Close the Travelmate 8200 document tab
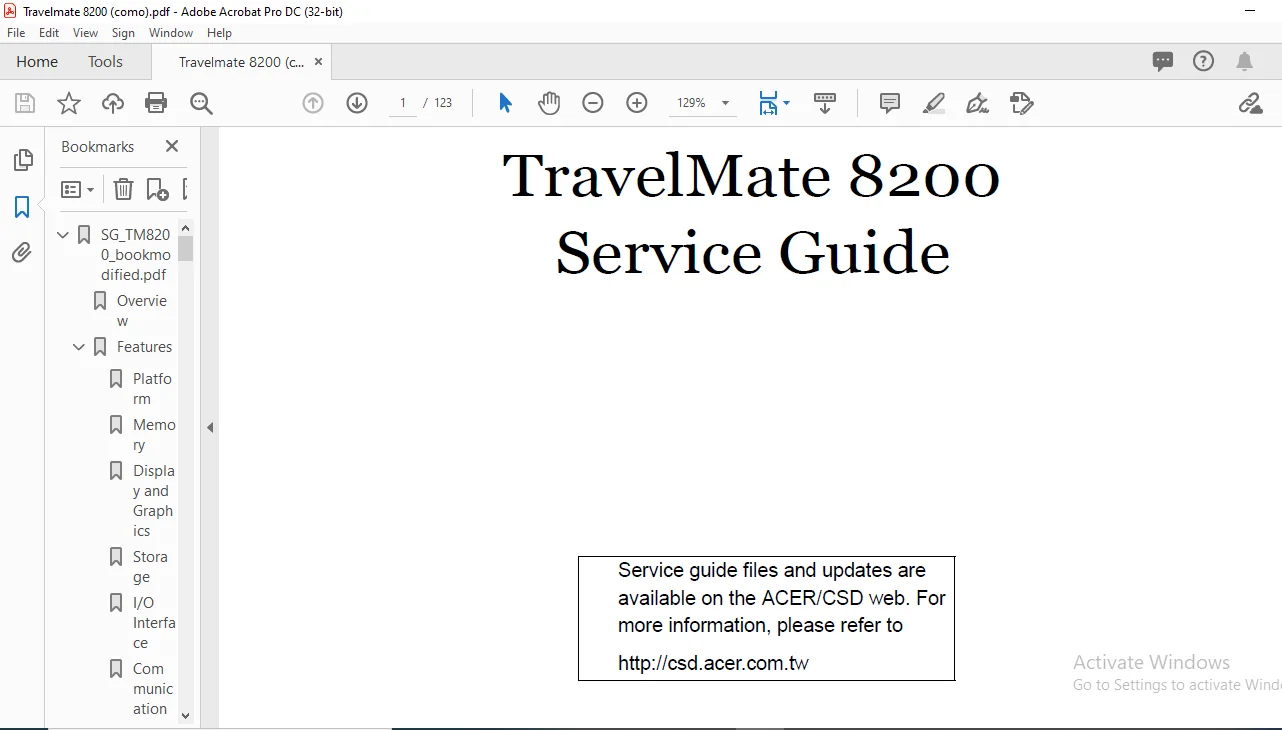Viewport: 1282px width, 730px height. (319, 62)
